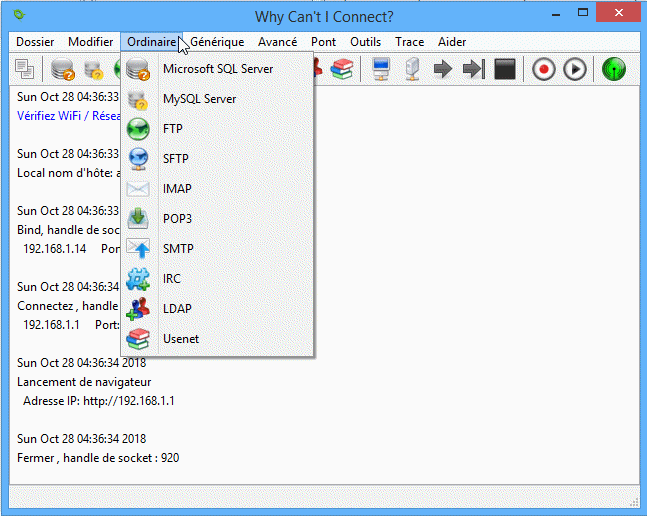Screen dimensions: 647x516
Task: Click the 'Adresse IP: http://192.168.1.1' line
Action: pyautogui.click(x=99, y=401)
